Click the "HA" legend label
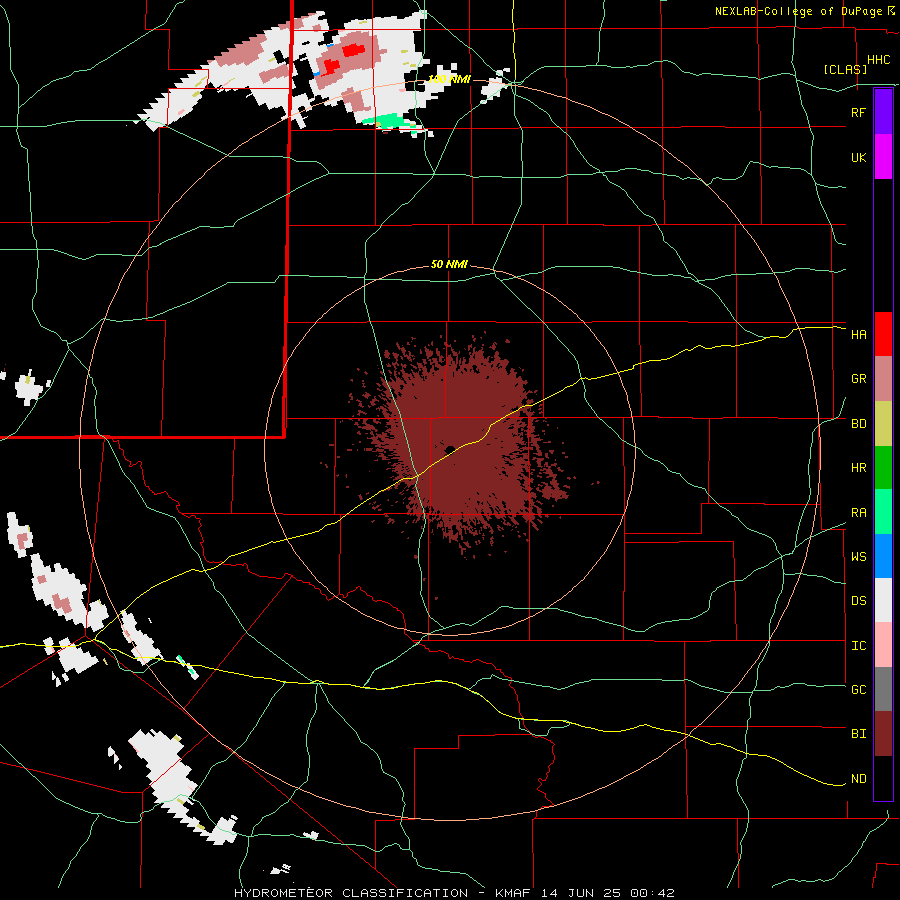Image resolution: width=900 pixels, height=900 pixels. tap(858, 334)
